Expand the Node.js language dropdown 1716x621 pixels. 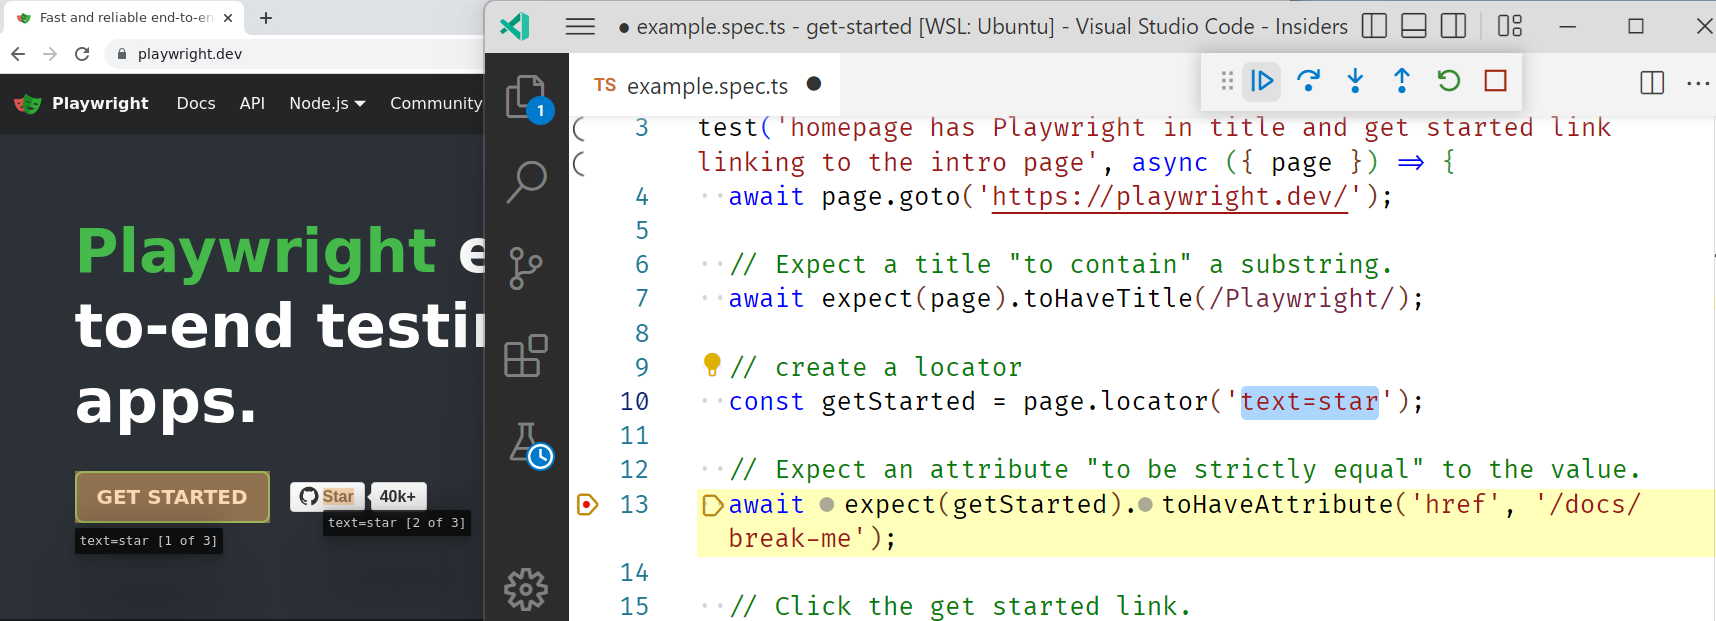point(327,103)
